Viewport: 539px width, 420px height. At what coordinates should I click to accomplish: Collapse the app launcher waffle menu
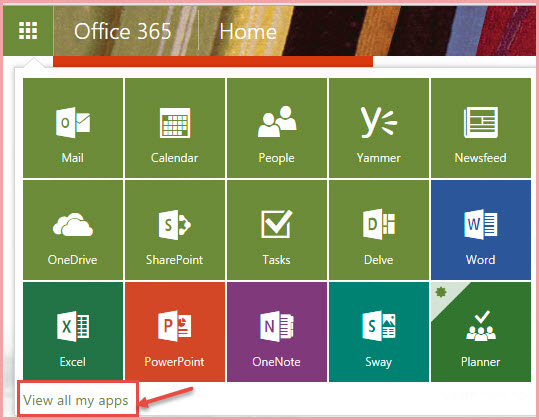click(x=28, y=31)
